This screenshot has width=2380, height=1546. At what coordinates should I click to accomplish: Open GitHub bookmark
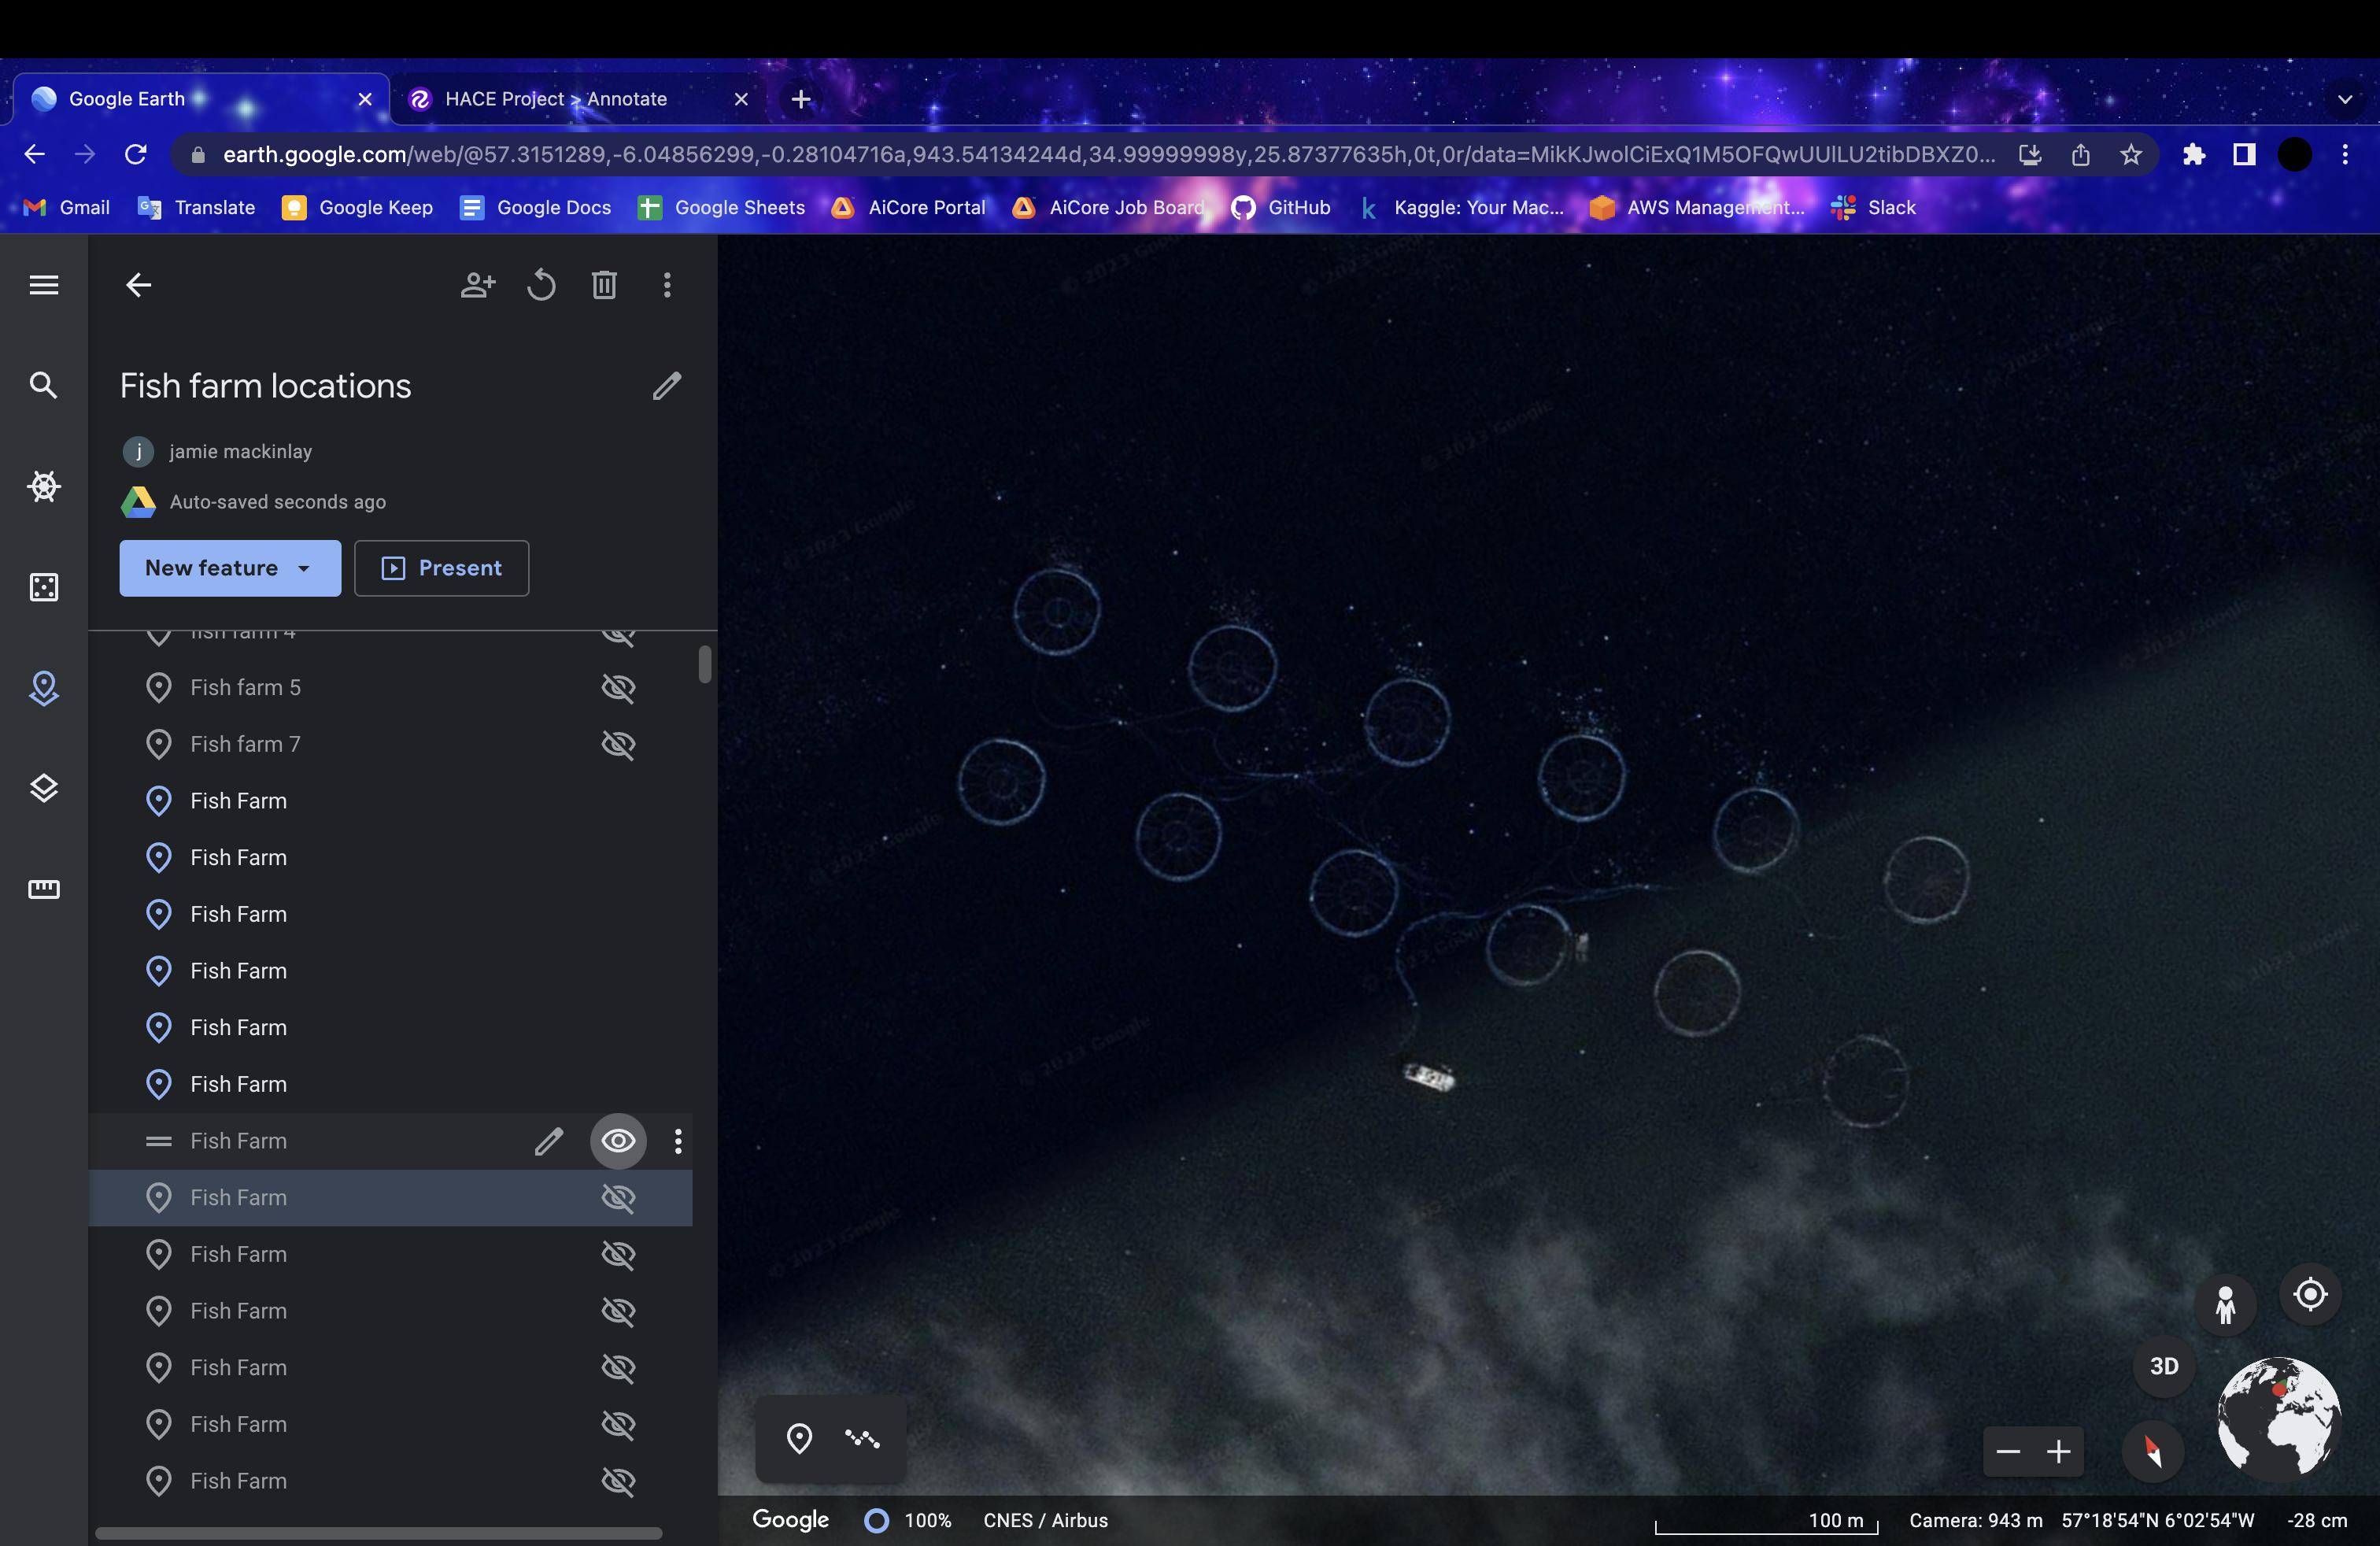click(1281, 207)
